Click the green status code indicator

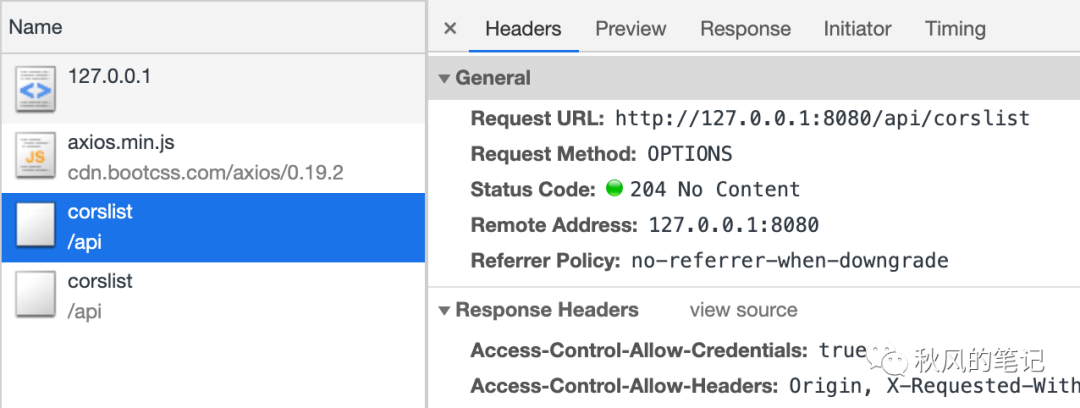(x=614, y=188)
